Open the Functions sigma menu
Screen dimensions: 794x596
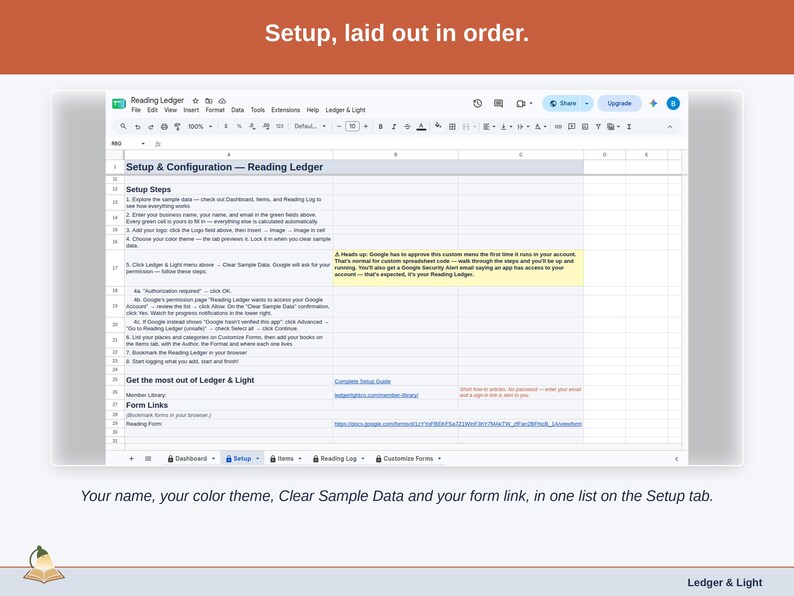pos(629,127)
